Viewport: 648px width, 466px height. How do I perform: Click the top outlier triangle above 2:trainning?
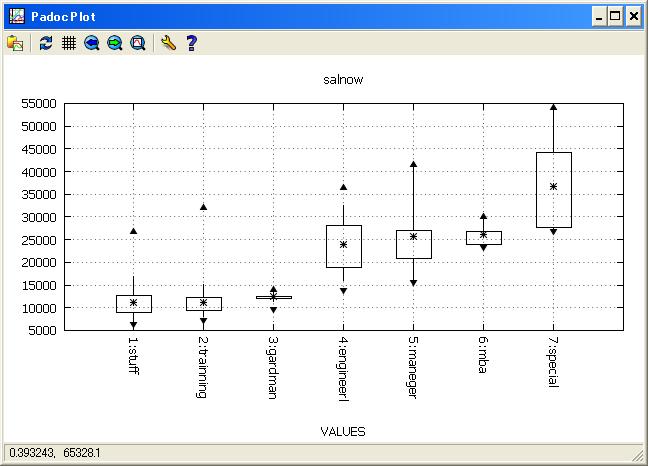204,207
